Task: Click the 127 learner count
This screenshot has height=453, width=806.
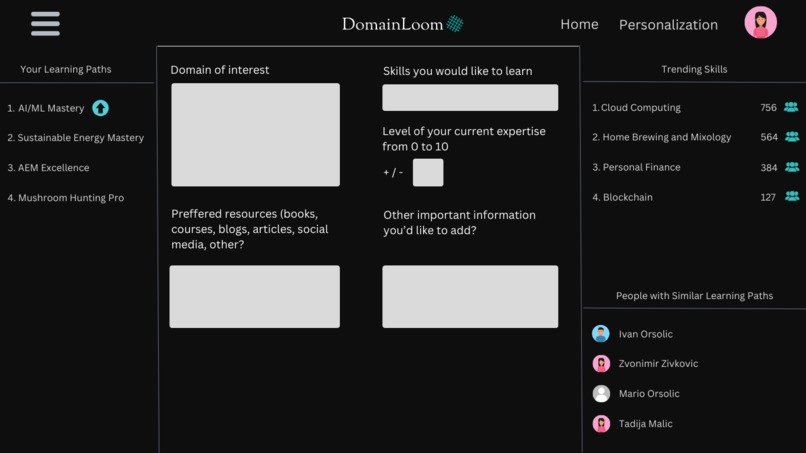Action: pos(768,197)
